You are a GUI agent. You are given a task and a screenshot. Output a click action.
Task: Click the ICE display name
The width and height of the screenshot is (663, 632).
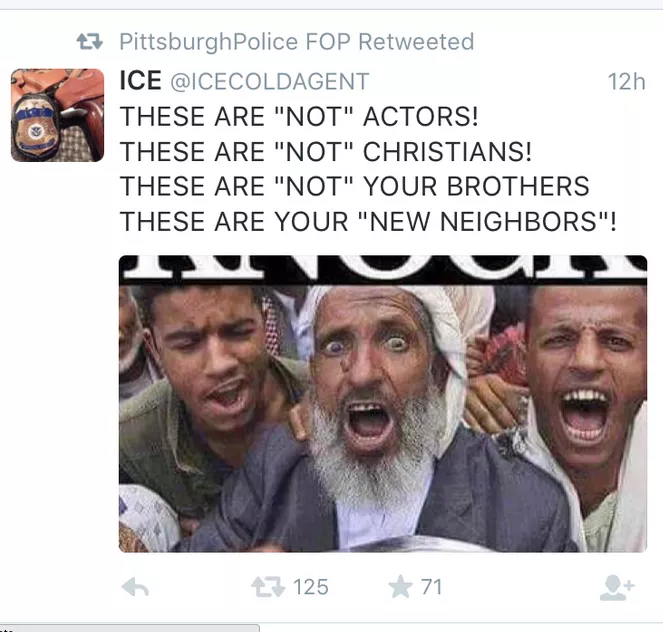pyautogui.click(x=141, y=80)
